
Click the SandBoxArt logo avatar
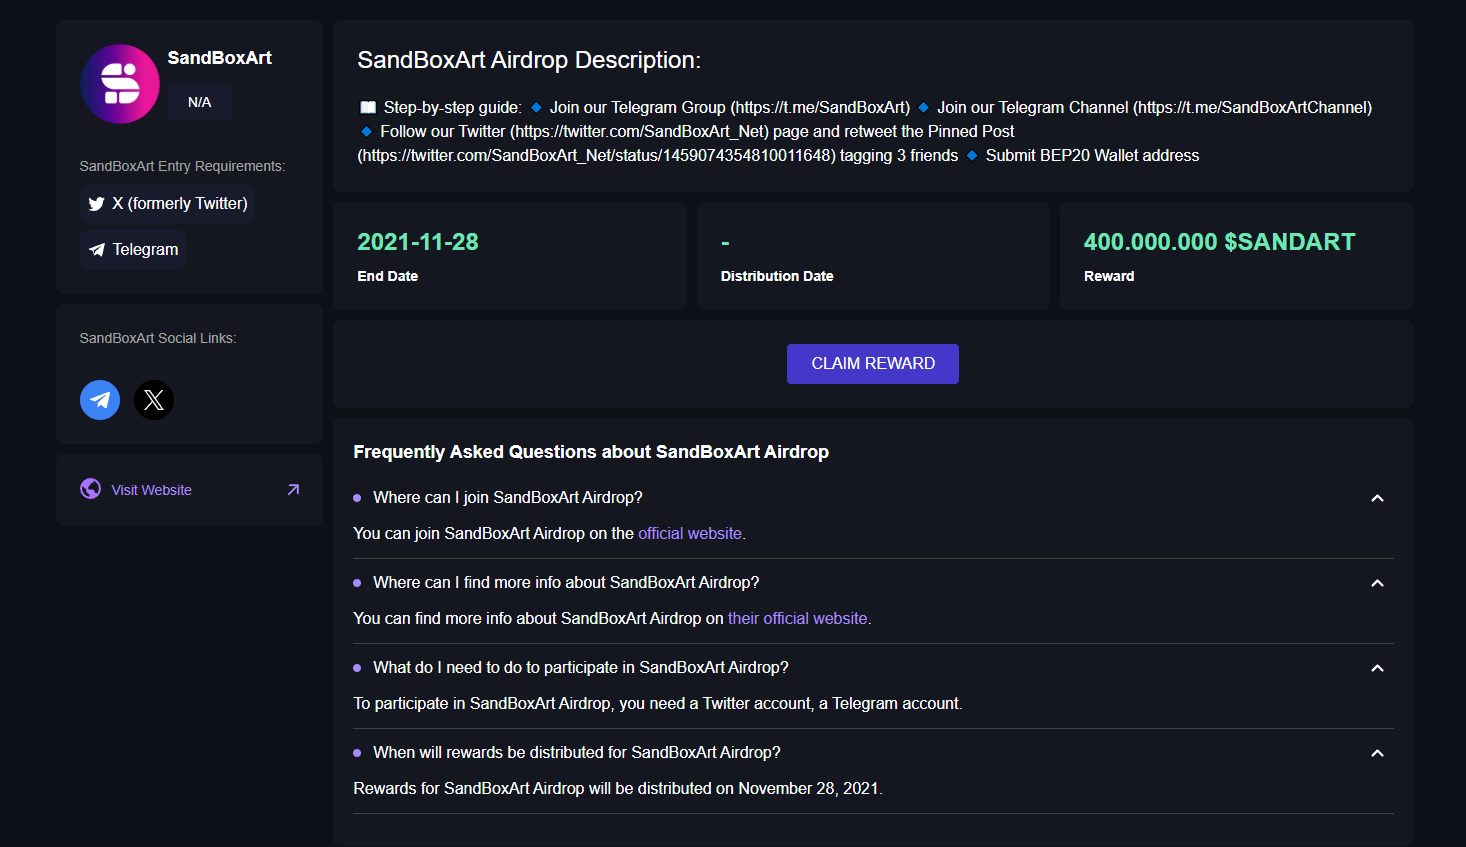(x=120, y=84)
